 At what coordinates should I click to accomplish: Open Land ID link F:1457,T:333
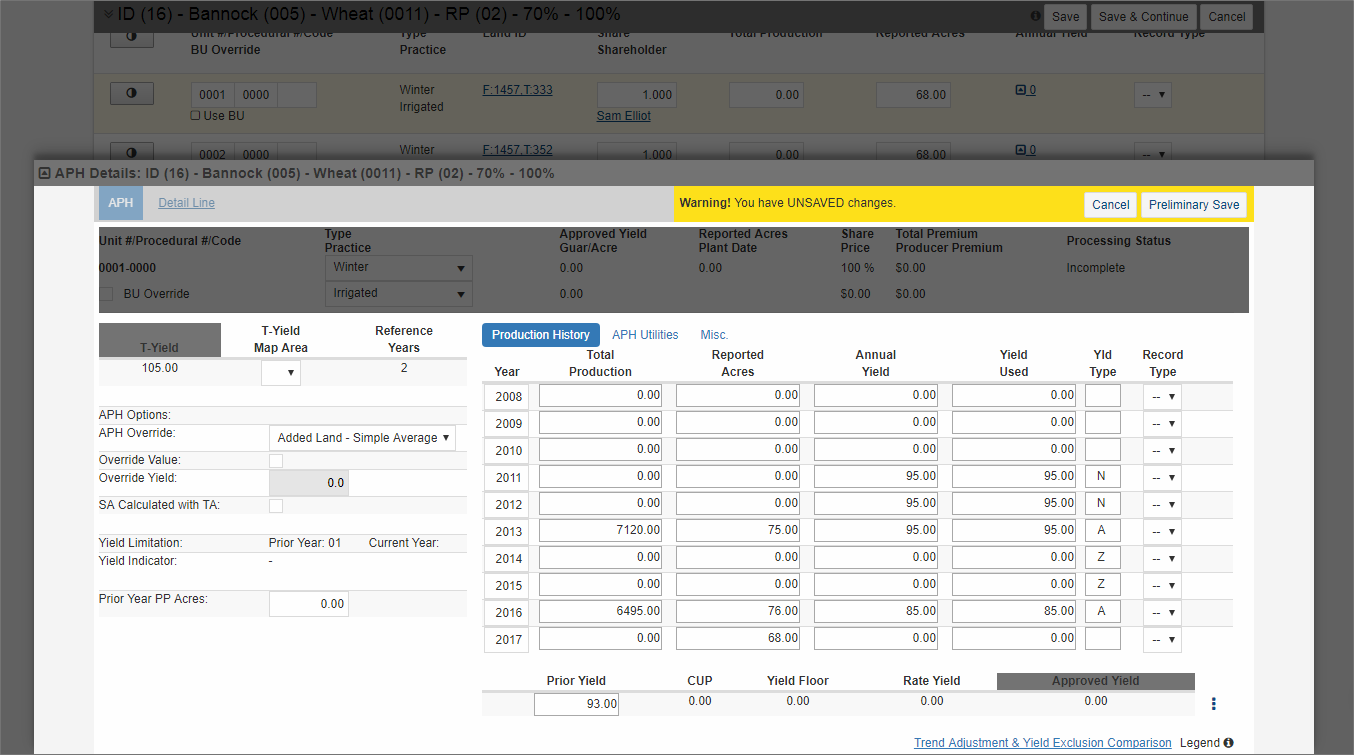click(x=517, y=90)
